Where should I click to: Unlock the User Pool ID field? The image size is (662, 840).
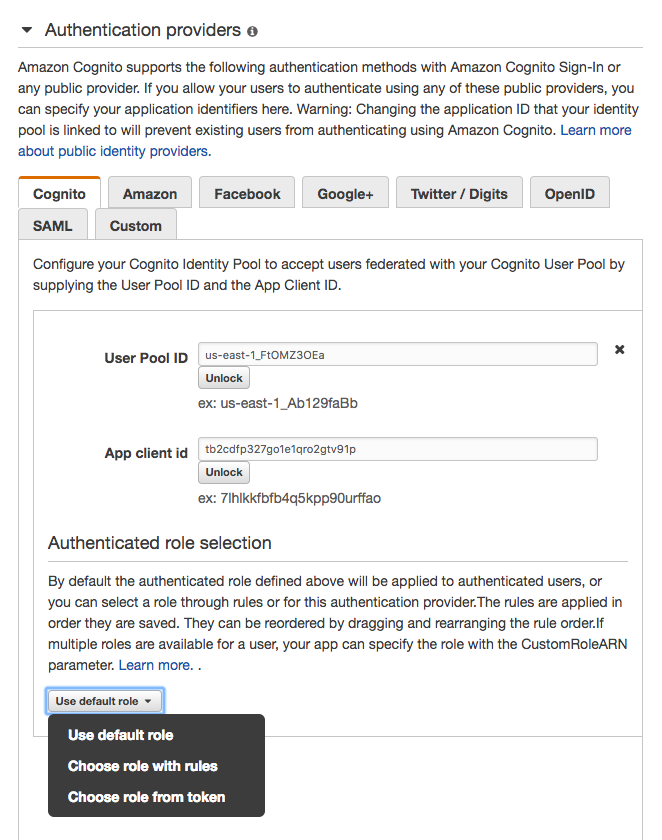pos(224,378)
